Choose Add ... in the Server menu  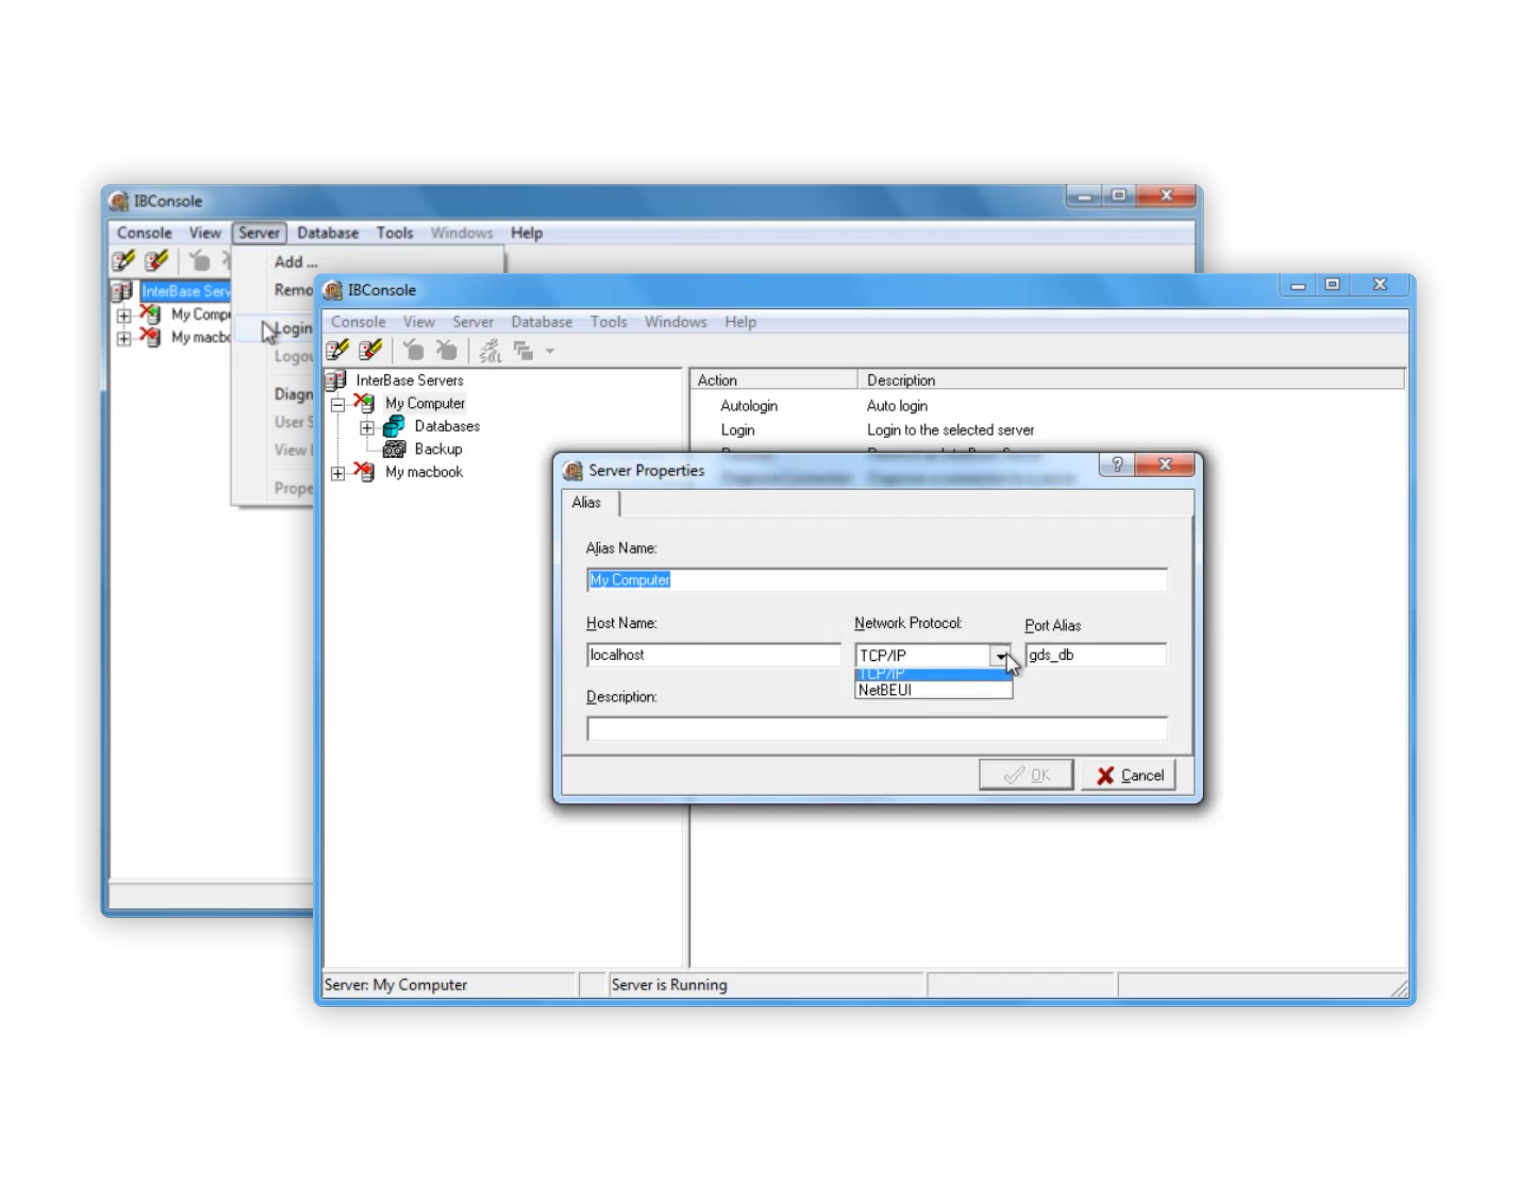296,262
